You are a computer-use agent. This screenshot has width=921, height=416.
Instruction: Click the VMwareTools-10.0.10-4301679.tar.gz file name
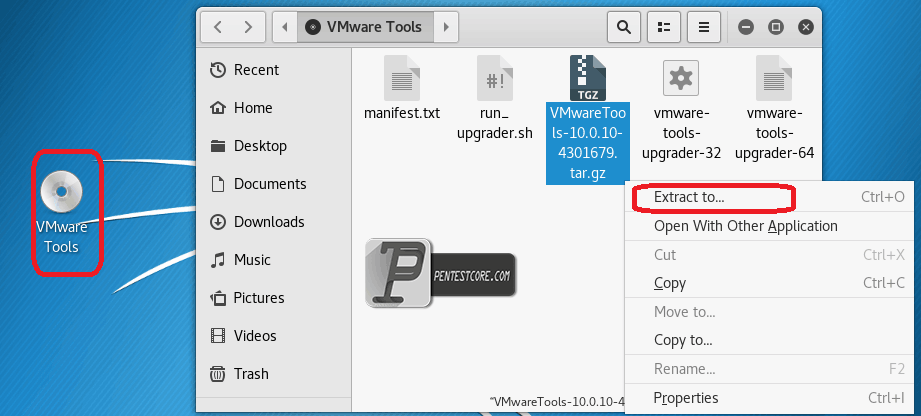click(588, 143)
